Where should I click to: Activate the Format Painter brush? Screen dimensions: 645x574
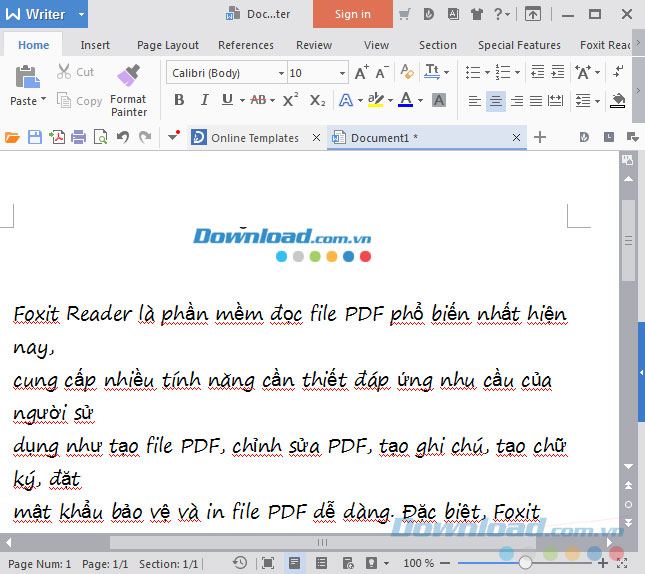point(128,75)
